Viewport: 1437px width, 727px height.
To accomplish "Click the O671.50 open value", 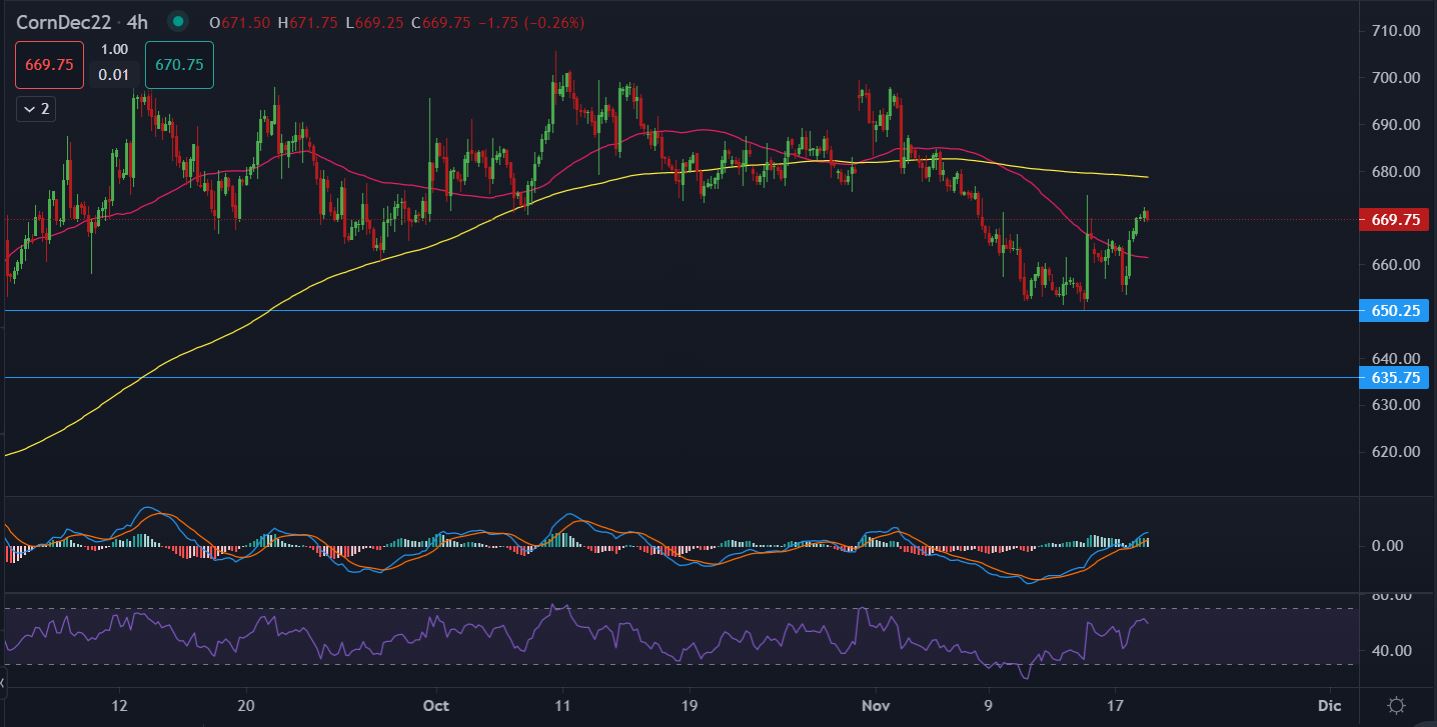I will pyautogui.click(x=240, y=22).
